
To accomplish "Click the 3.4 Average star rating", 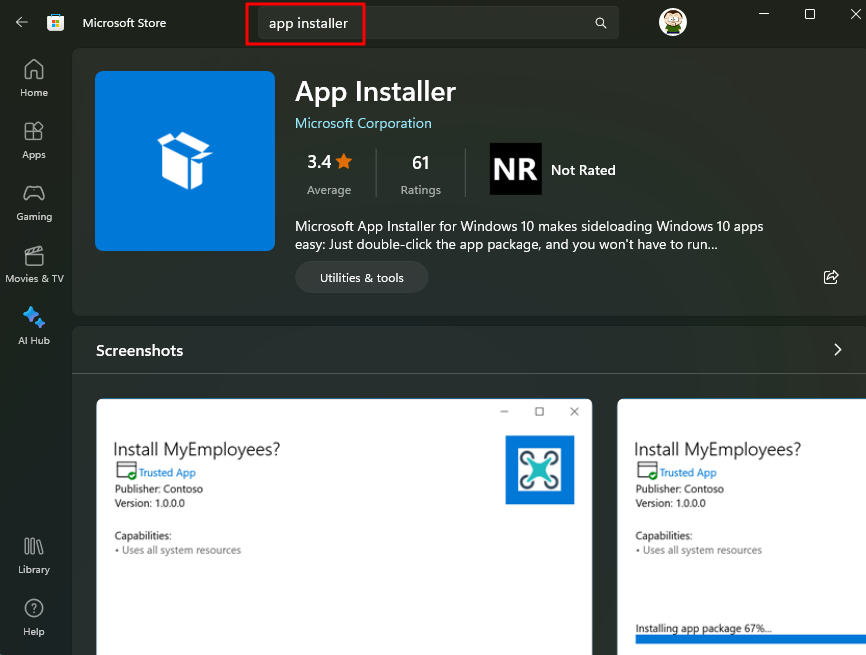I will (329, 173).
